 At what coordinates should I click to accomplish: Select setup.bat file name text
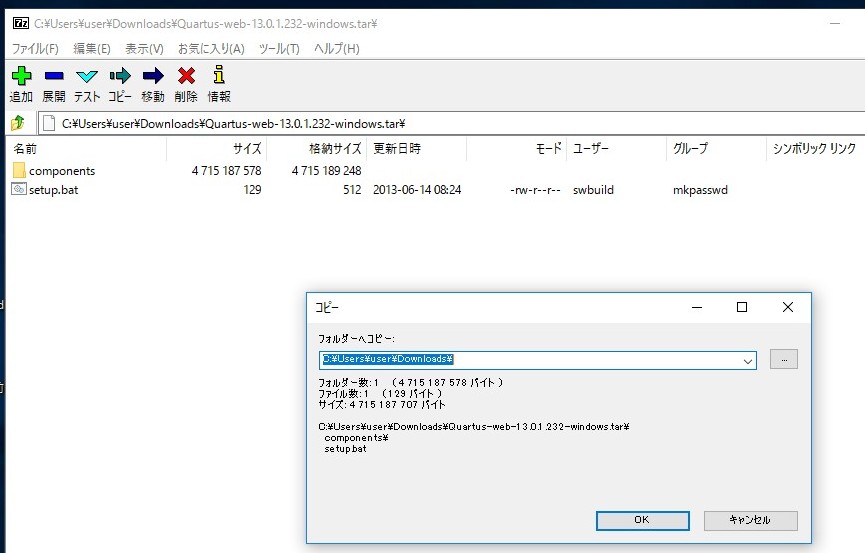click(54, 190)
